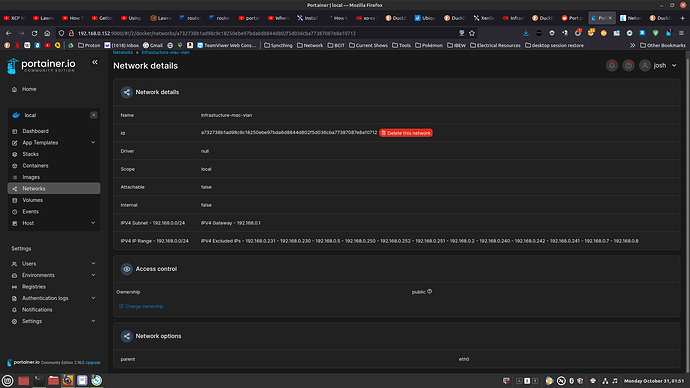Open the Other Bookmarks folder
The image size is (690, 388).
tap(663, 45)
